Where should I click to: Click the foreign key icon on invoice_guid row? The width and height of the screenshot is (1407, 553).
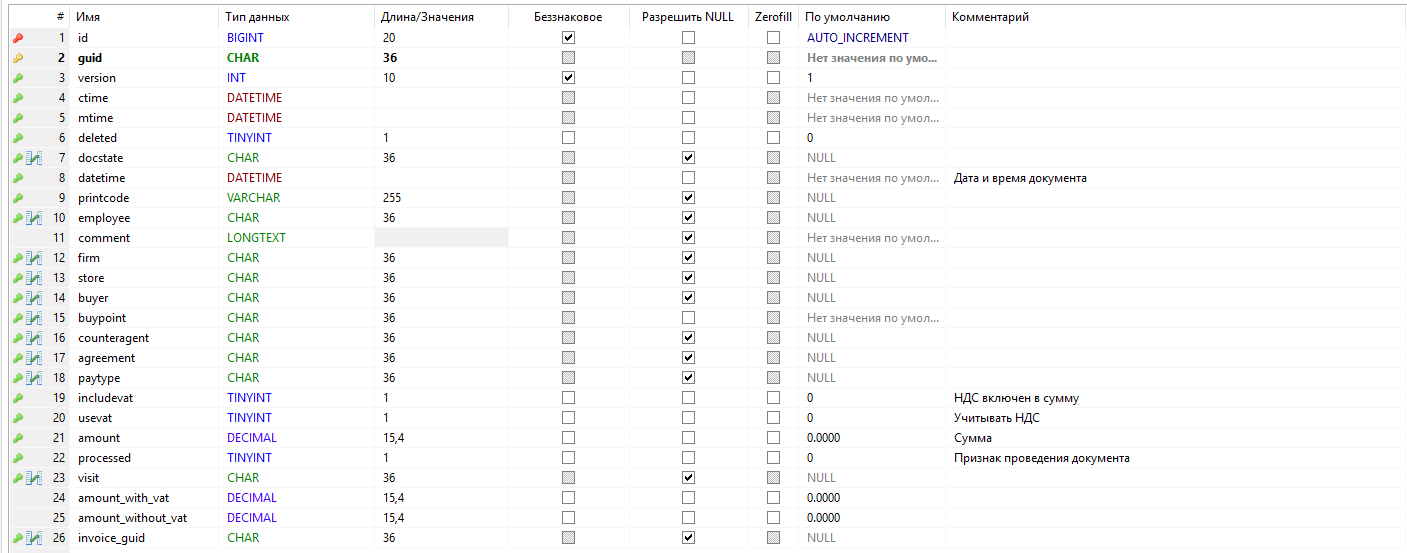(x=33, y=538)
